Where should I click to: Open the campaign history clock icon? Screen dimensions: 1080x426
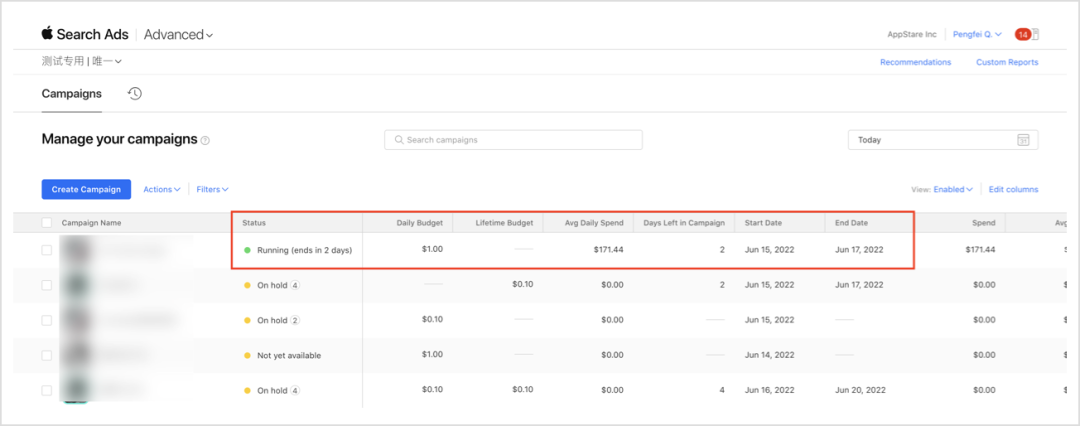[x=135, y=94]
